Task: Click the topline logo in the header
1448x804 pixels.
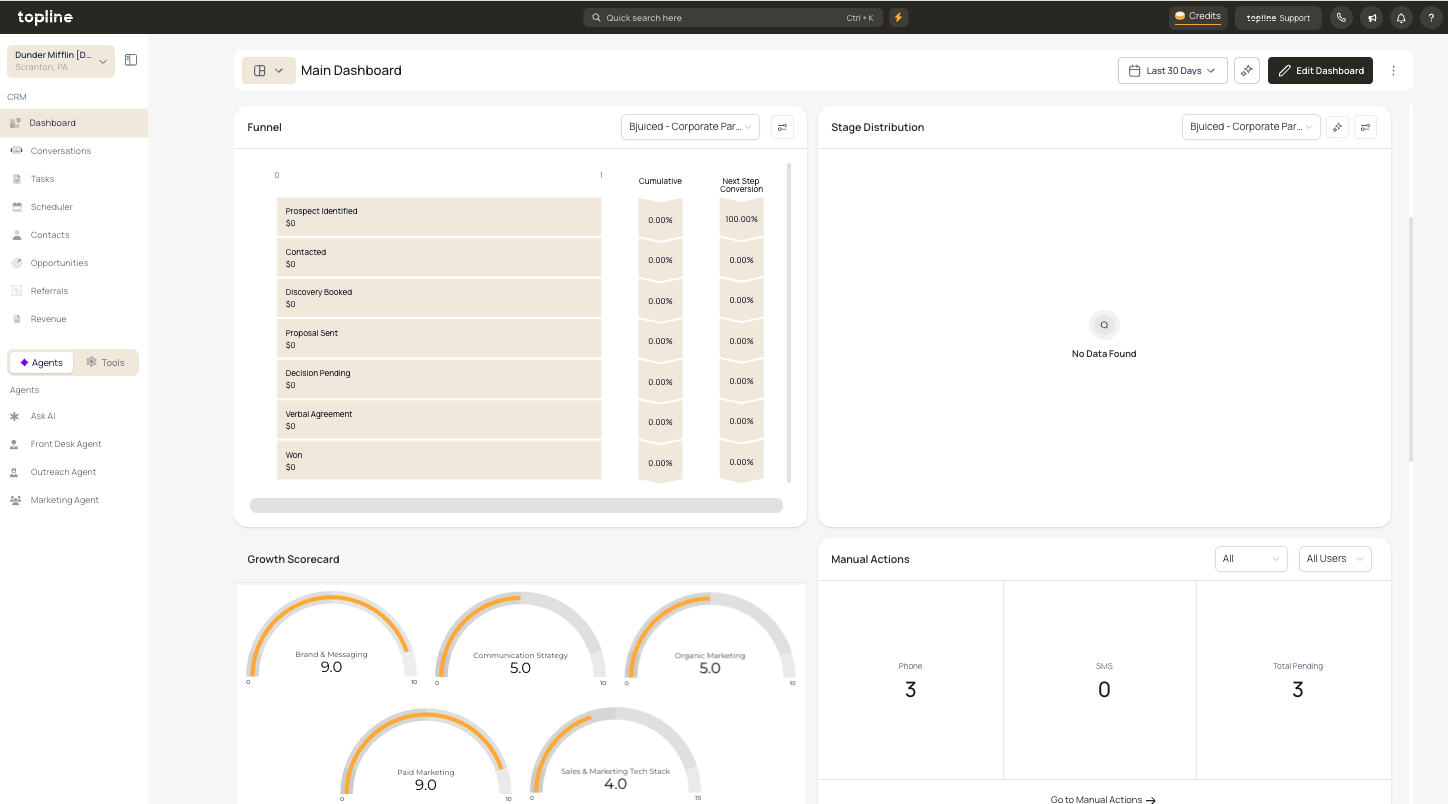Action: [45, 17]
